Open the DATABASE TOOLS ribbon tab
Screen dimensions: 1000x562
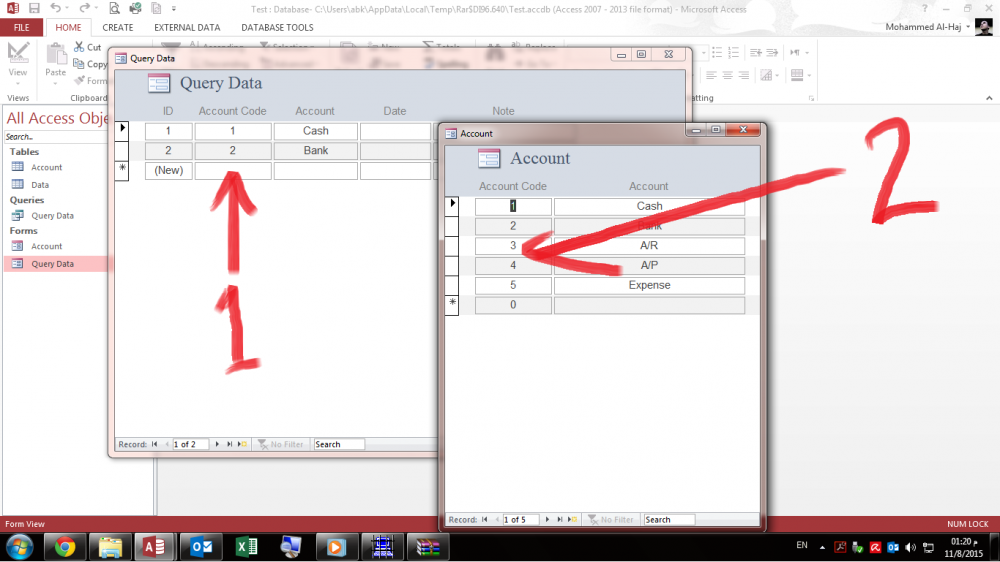(x=277, y=27)
